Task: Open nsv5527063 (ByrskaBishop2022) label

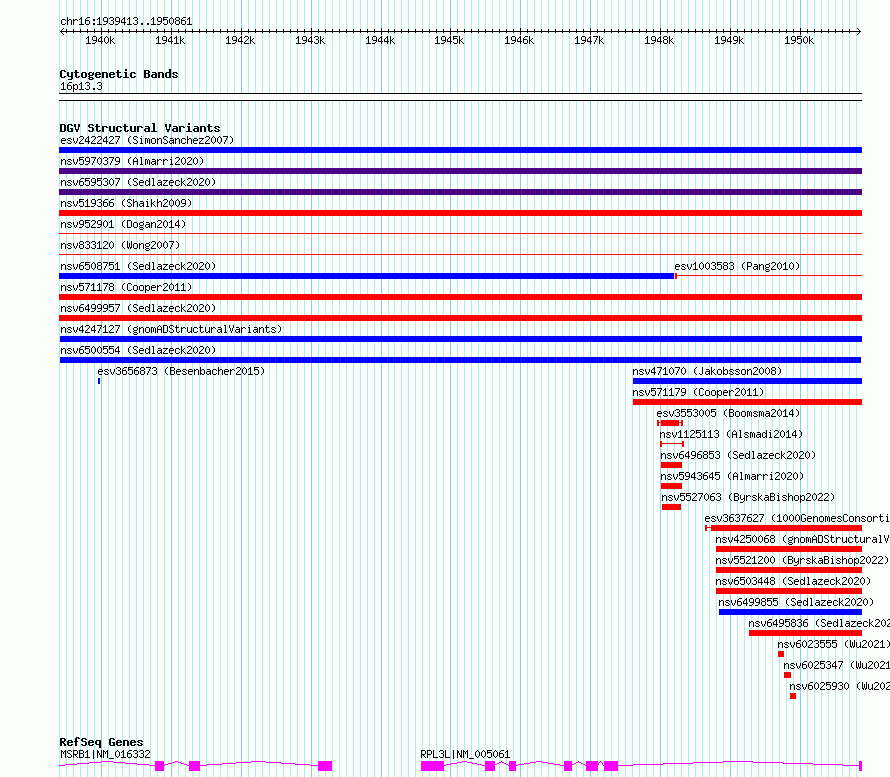Action: tap(748, 497)
